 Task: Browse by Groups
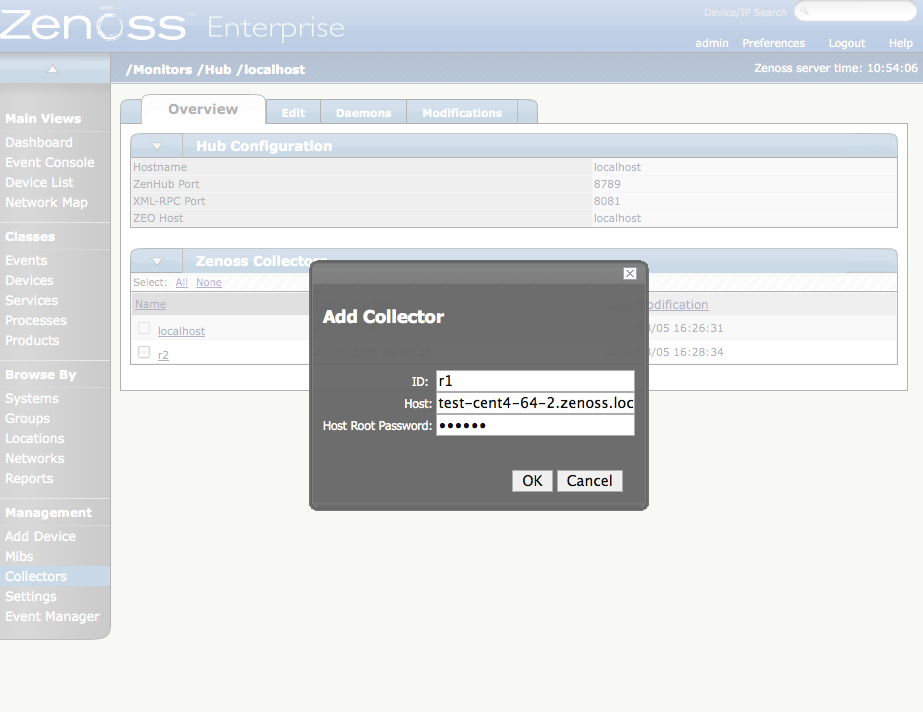tap(27, 418)
